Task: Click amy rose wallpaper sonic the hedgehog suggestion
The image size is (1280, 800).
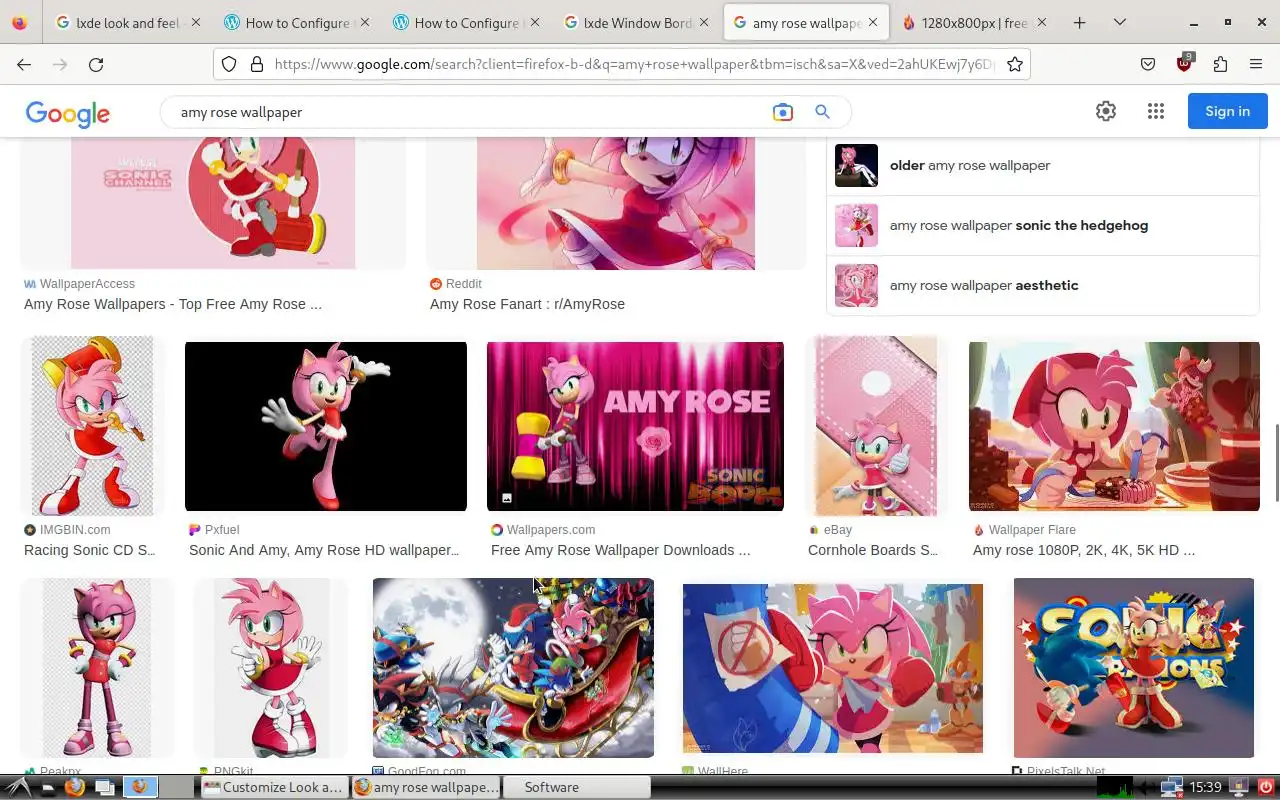Action: tap(1043, 225)
